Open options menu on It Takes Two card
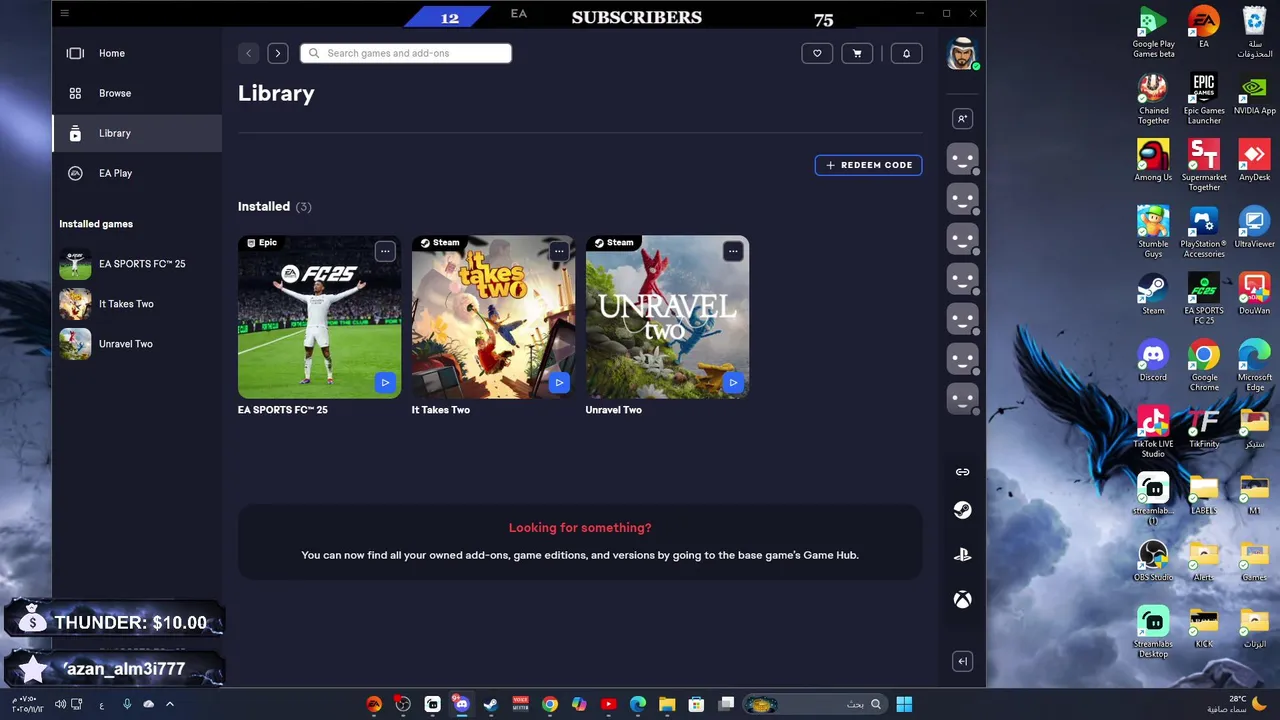This screenshot has width=1280, height=720. click(x=559, y=251)
